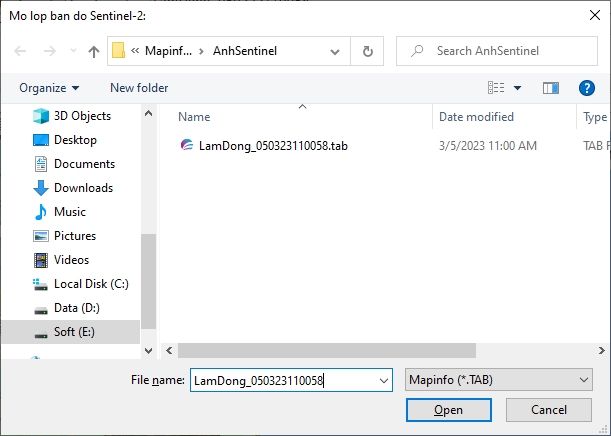Open the view options dropdown arrow
This screenshot has width=611, height=436.
coord(517,88)
